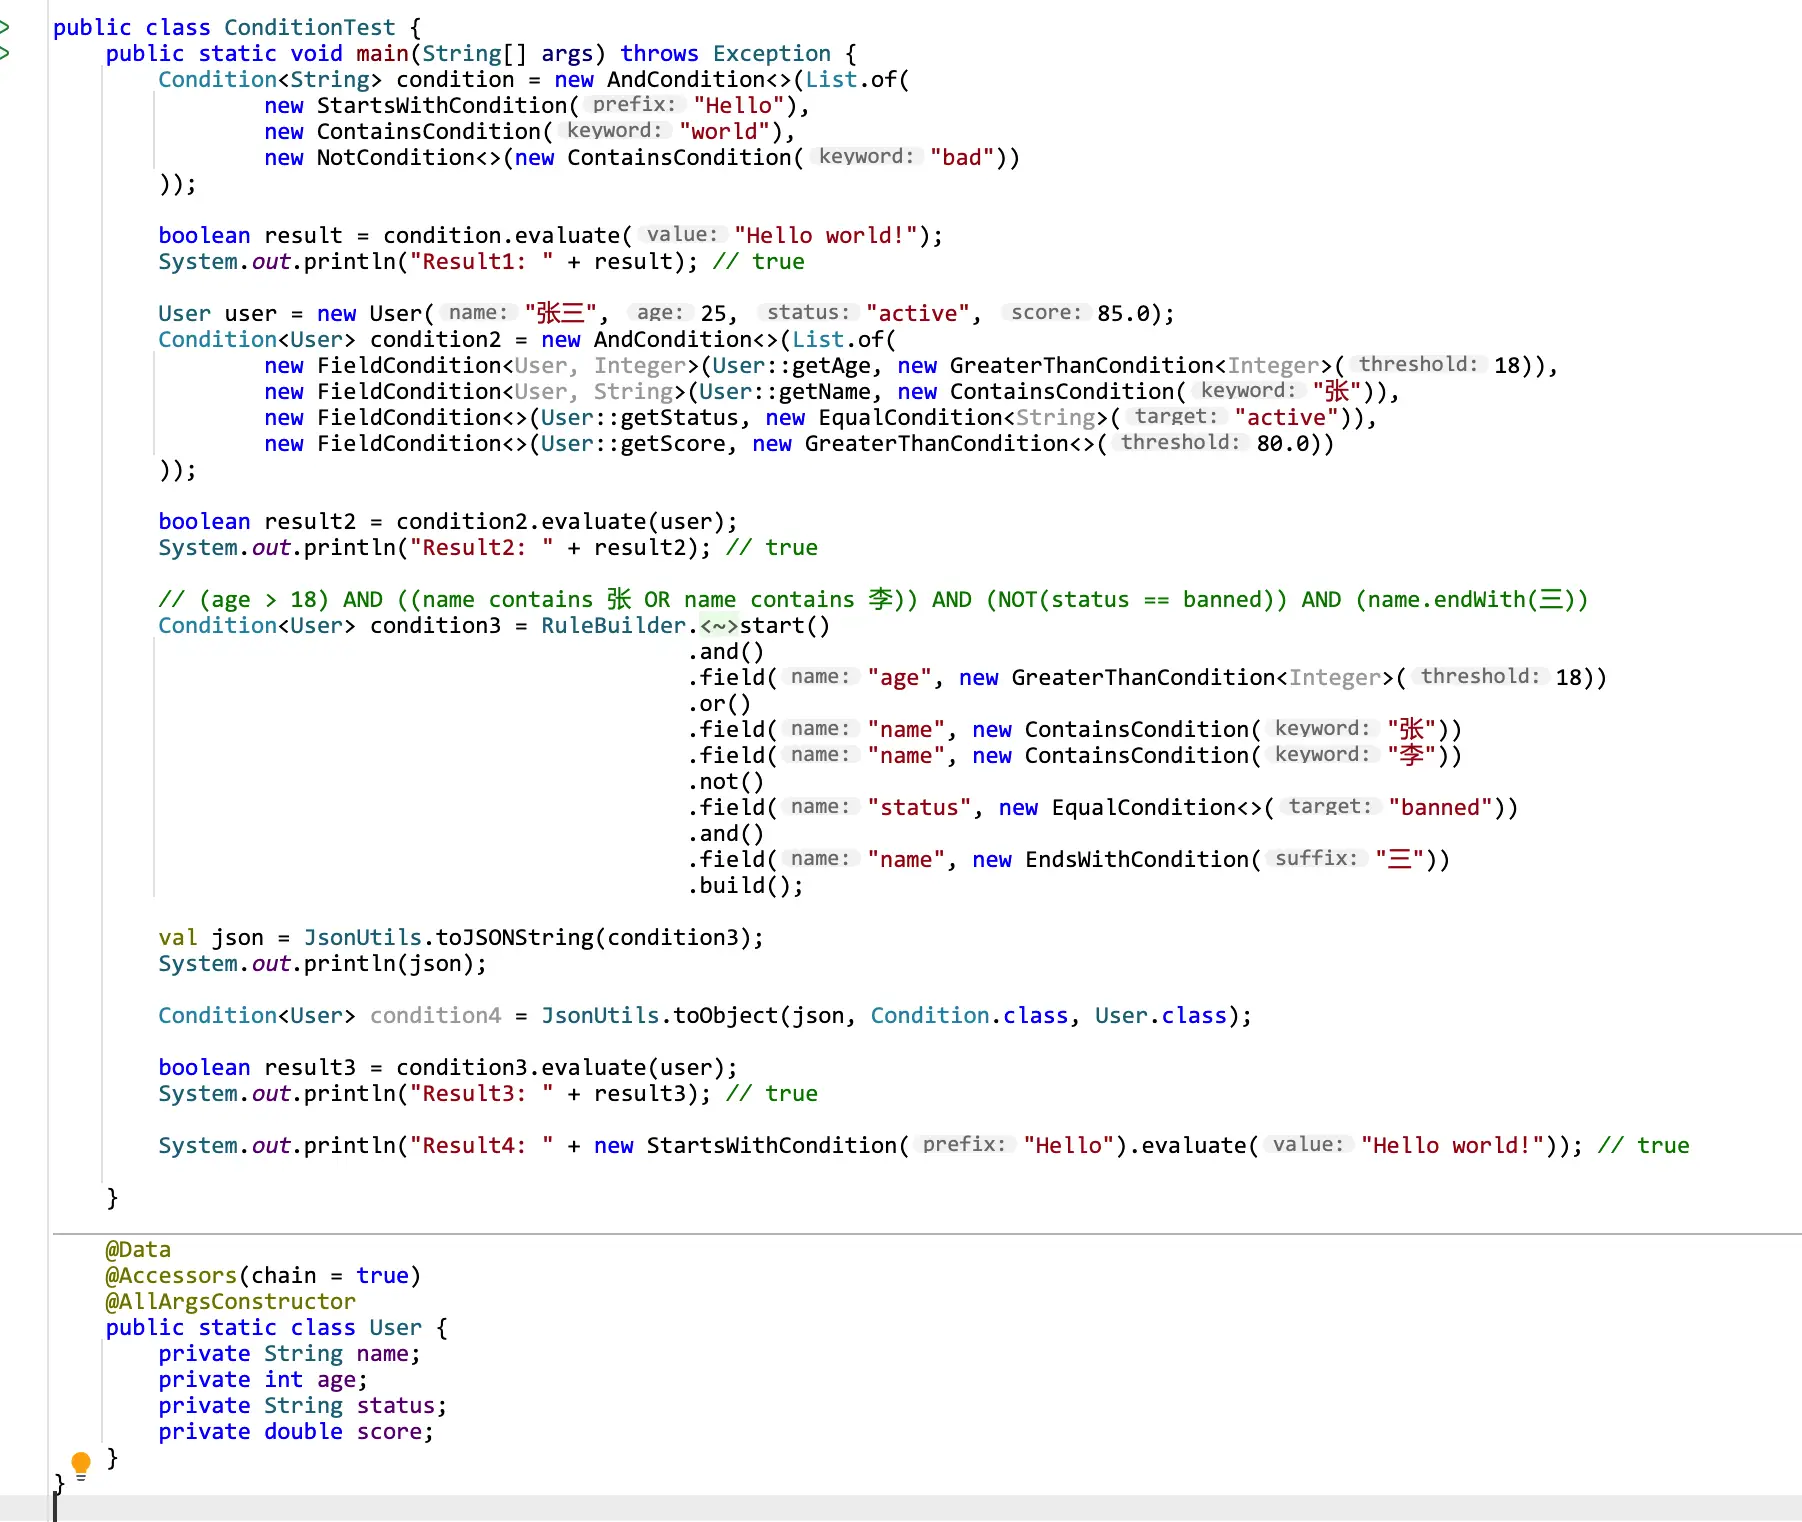Click the 'score:' hint in User constructor
Viewport: 1802px width, 1522px height.
(1045, 313)
